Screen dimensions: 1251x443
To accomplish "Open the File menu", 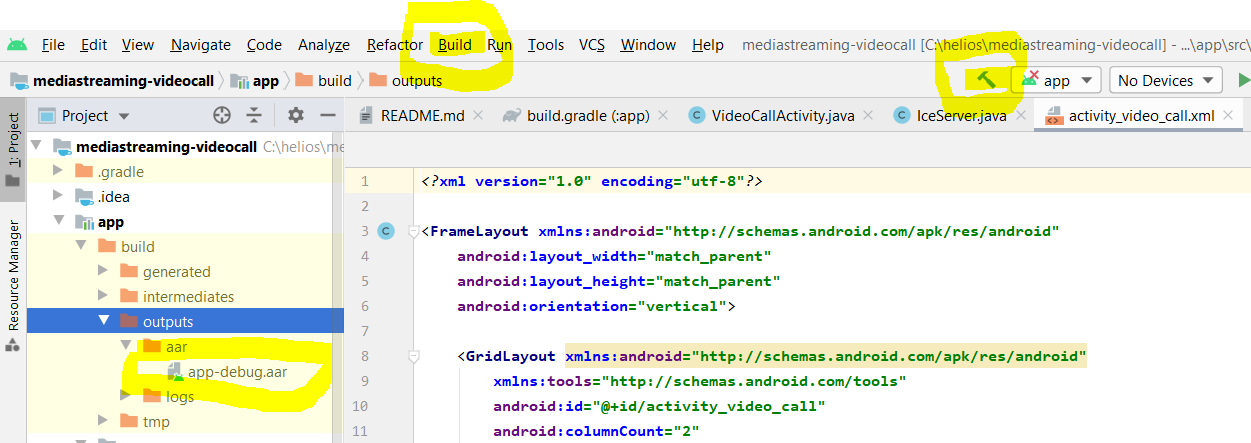I will click(53, 45).
